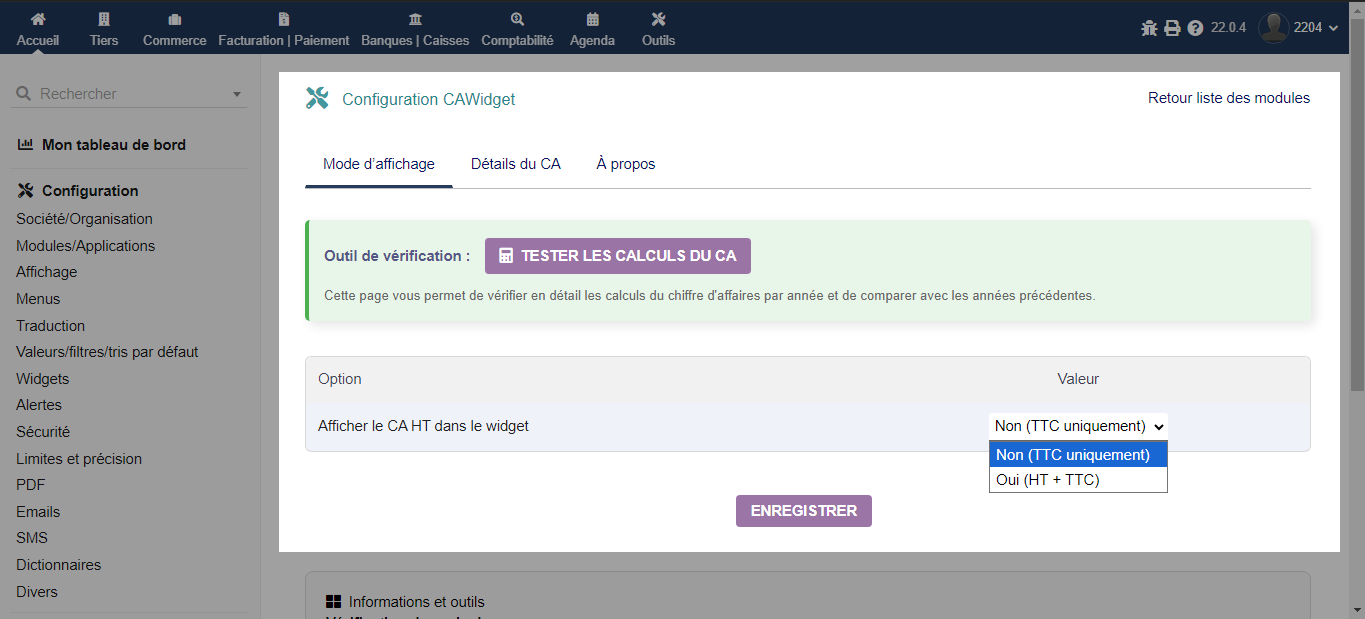Click the search magnifier icon
The height and width of the screenshot is (619, 1365).
tap(24, 93)
